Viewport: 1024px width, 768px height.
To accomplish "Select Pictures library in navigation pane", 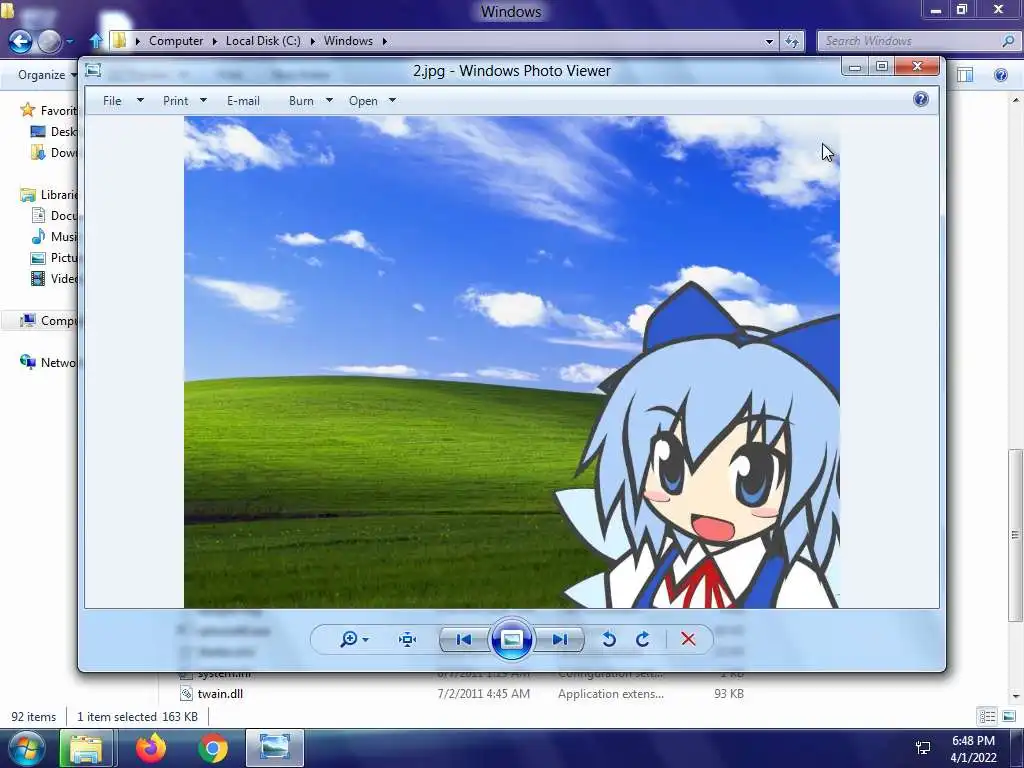I will [54, 257].
